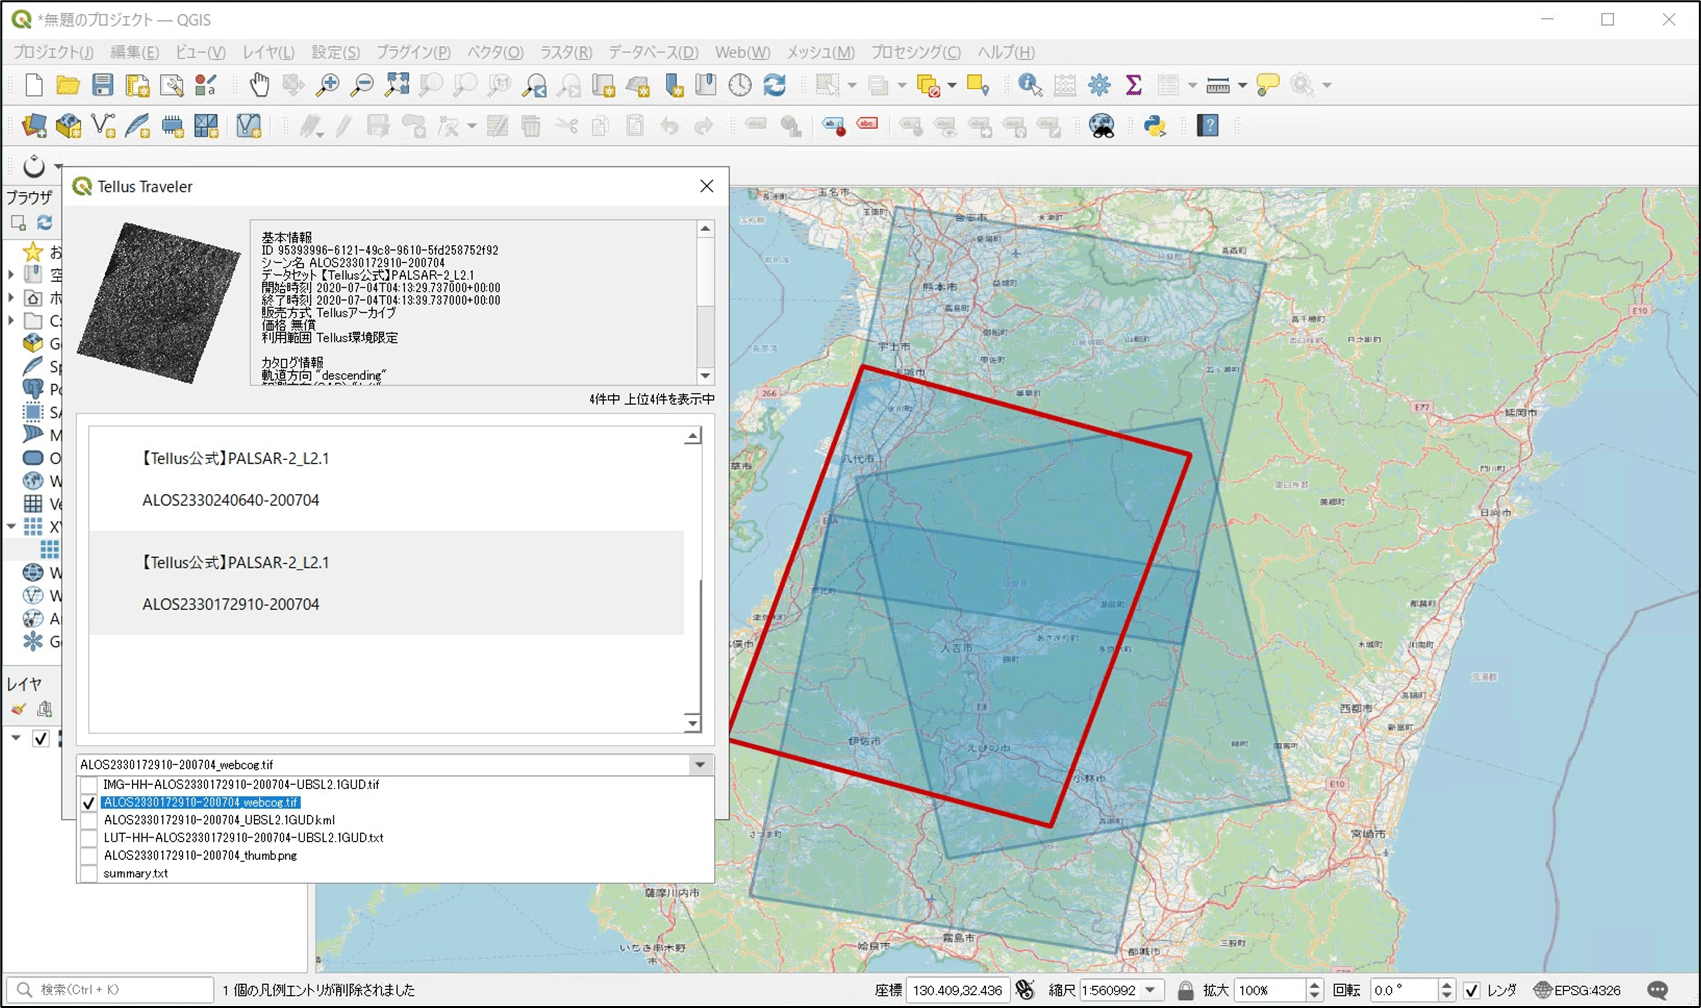Toggle the scale lock padlock
Image resolution: width=1701 pixels, height=1008 pixels.
1185,990
